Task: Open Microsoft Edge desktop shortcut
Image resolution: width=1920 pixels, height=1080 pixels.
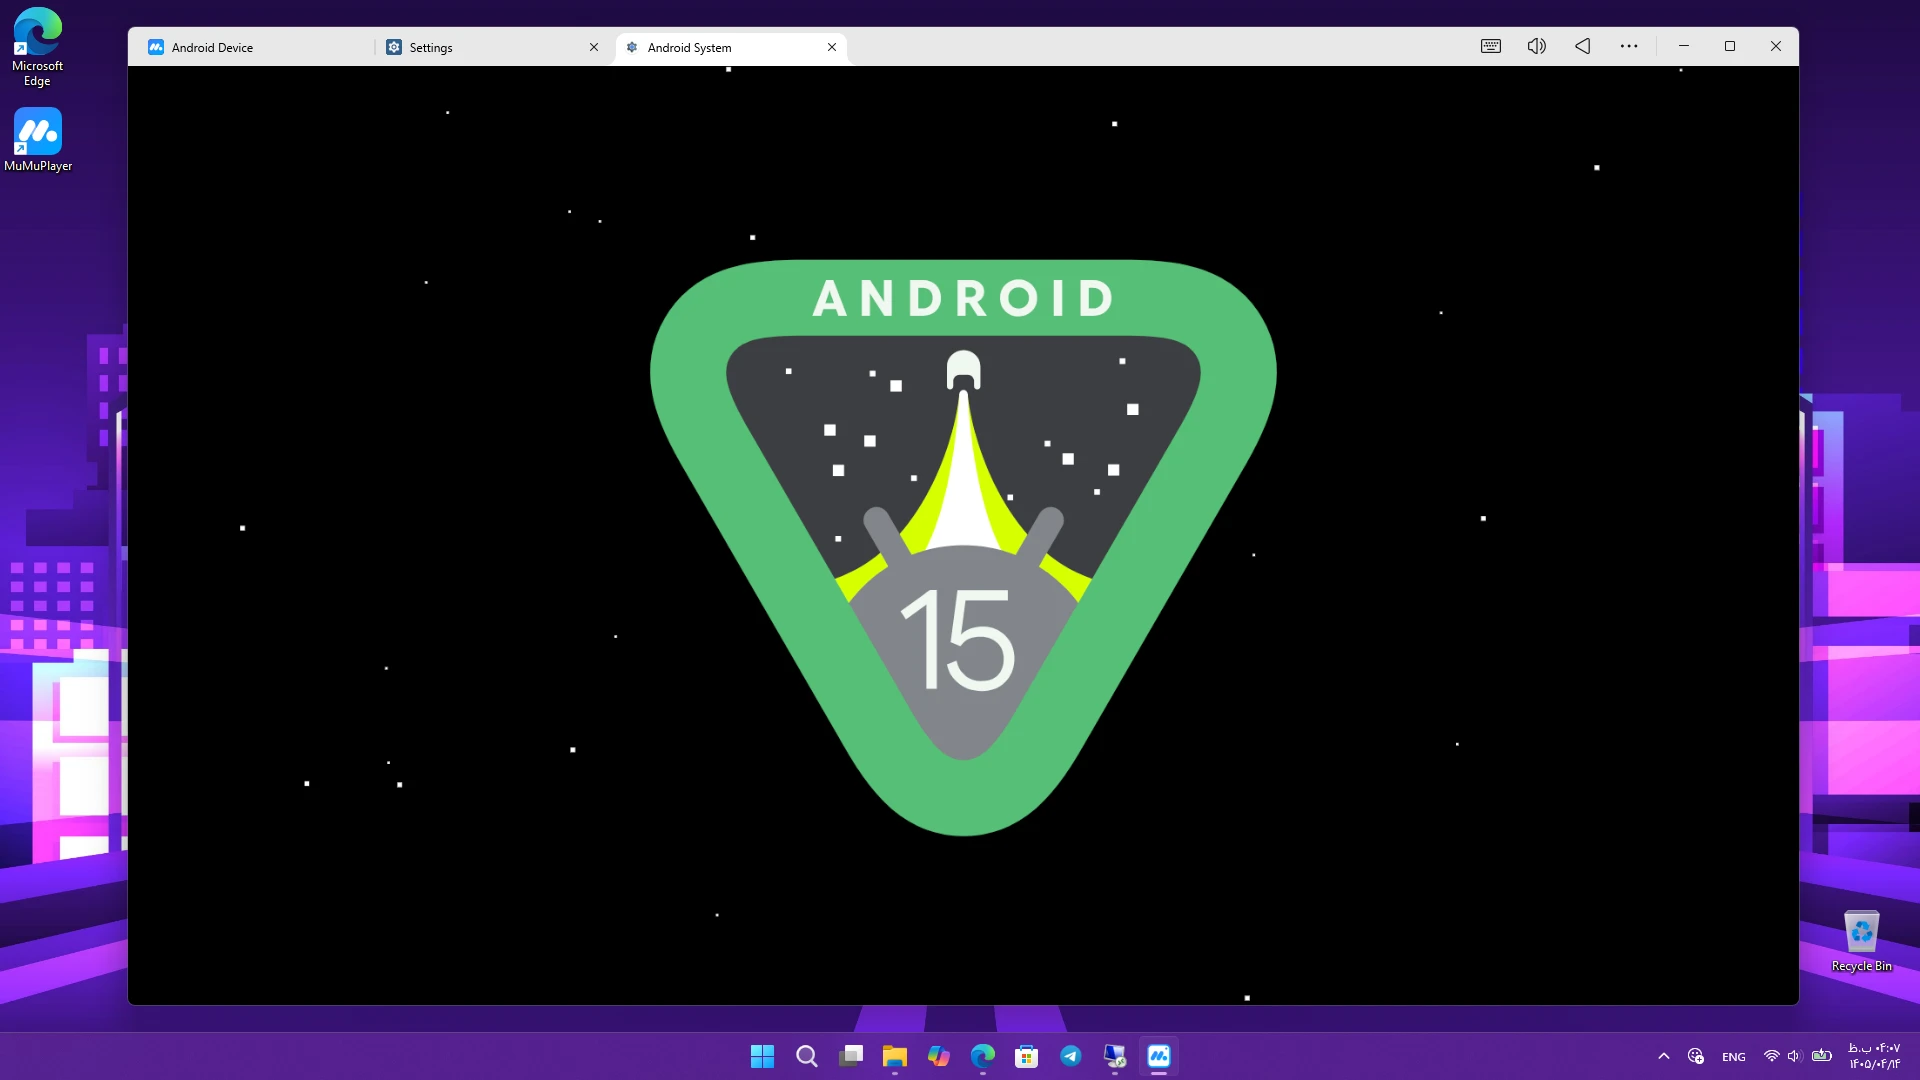Action: [x=37, y=47]
